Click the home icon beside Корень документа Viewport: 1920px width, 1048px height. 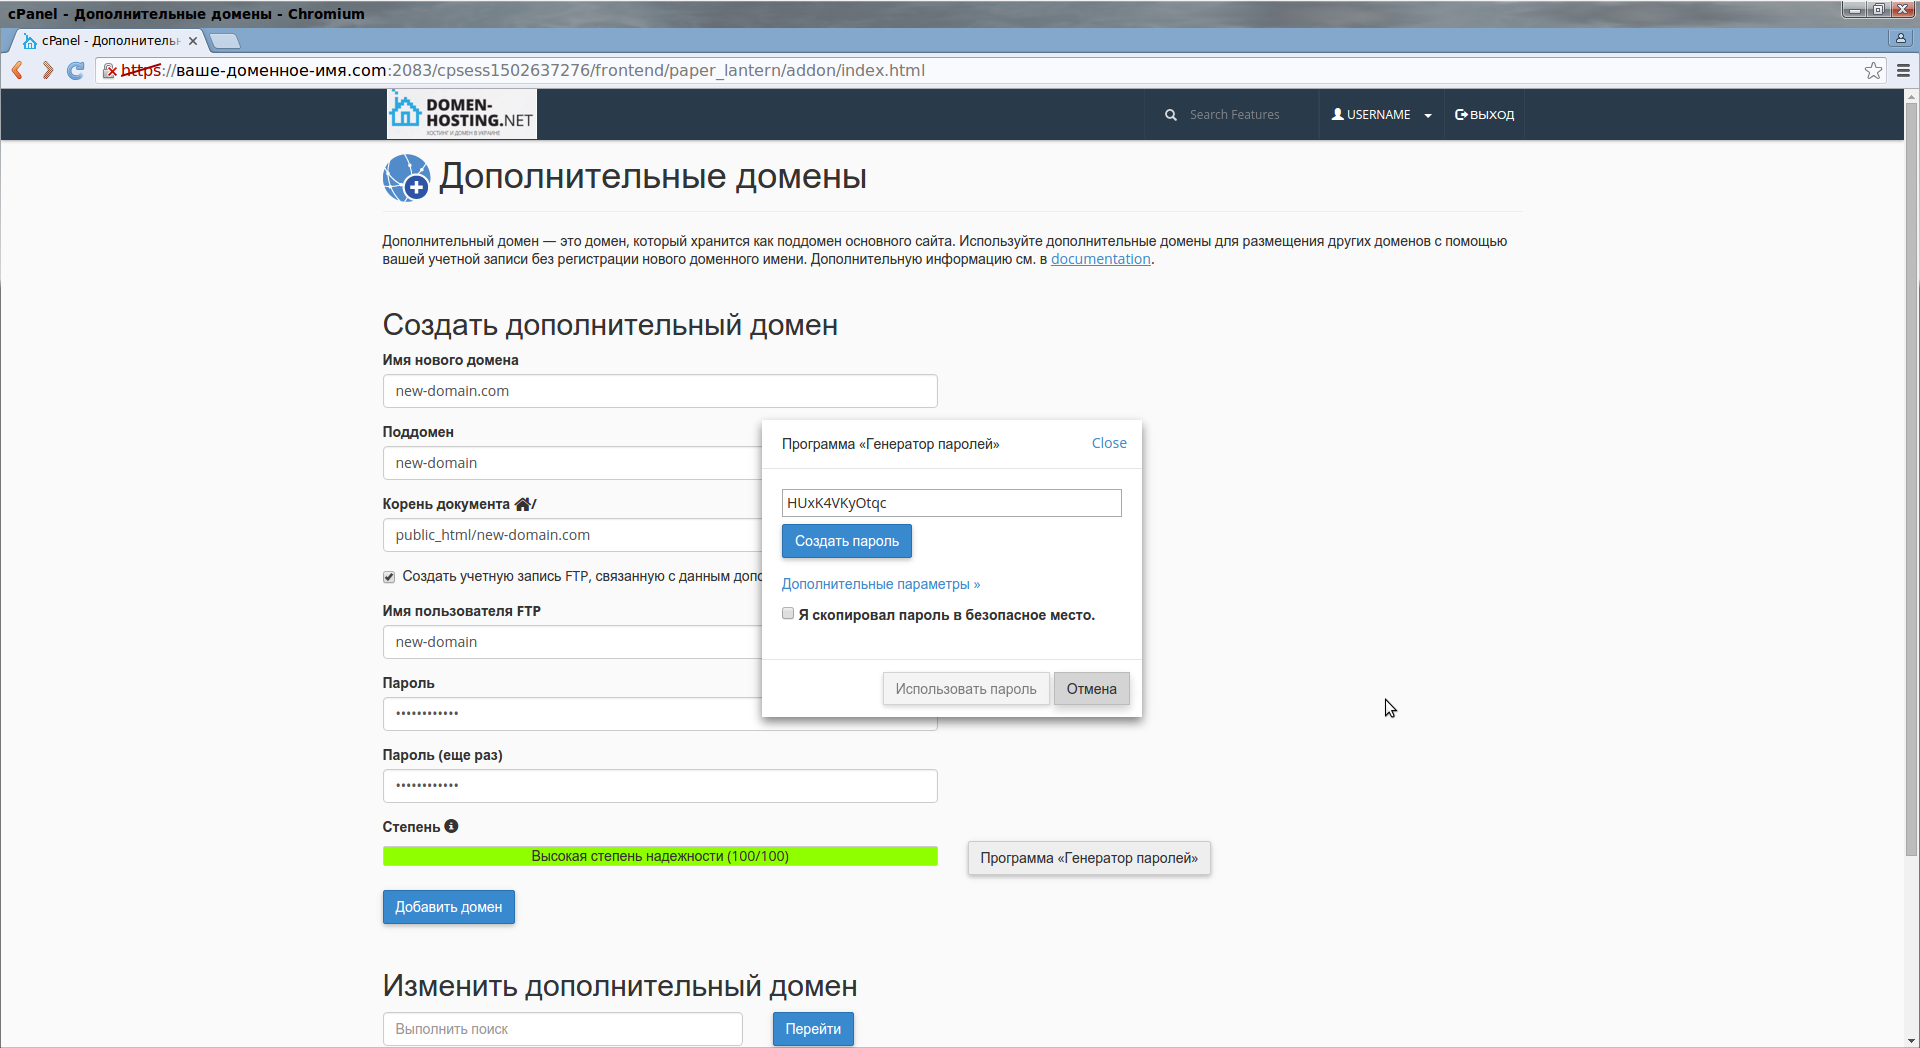(x=522, y=504)
